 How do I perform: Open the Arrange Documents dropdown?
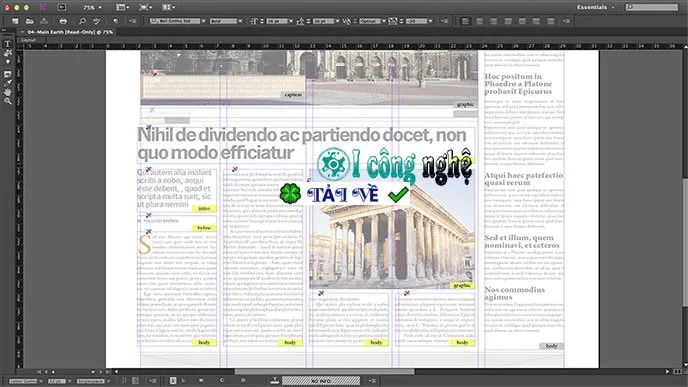[168, 7]
